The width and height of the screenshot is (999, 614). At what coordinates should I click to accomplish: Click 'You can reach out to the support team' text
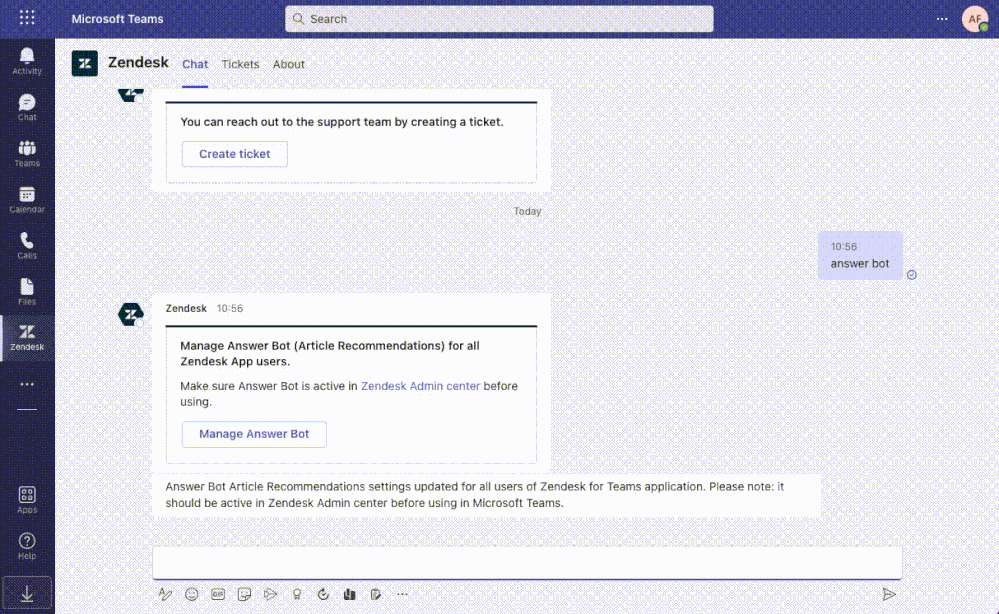click(341, 122)
